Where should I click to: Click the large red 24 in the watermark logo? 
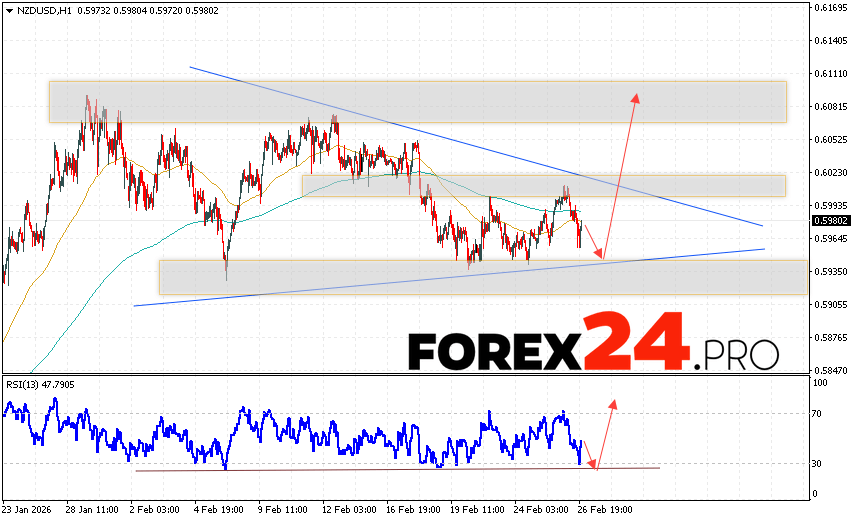636,345
